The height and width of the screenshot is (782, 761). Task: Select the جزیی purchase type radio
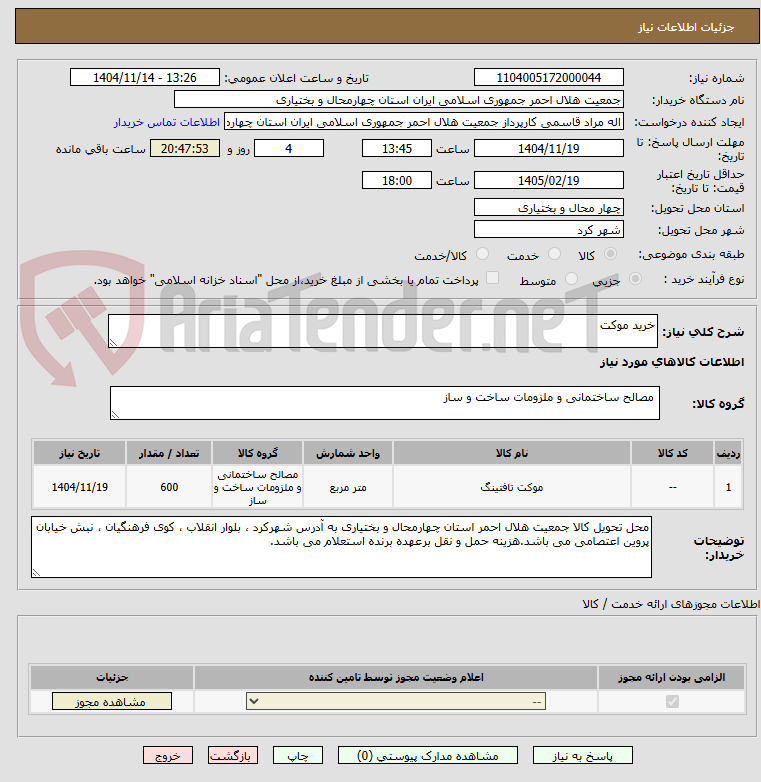click(635, 279)
